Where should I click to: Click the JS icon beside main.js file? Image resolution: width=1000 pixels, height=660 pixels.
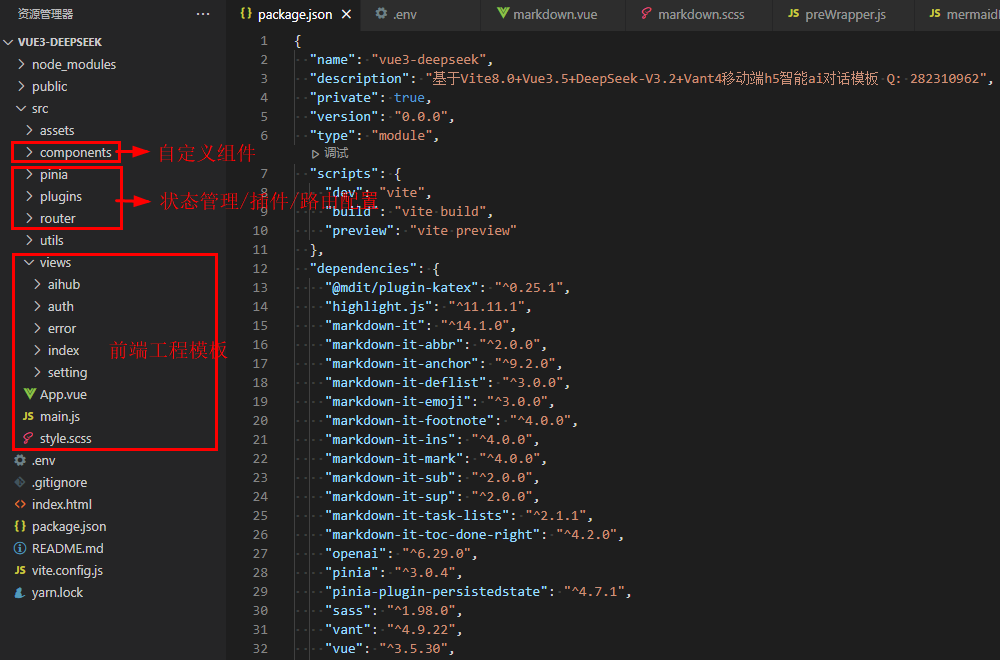28,416
